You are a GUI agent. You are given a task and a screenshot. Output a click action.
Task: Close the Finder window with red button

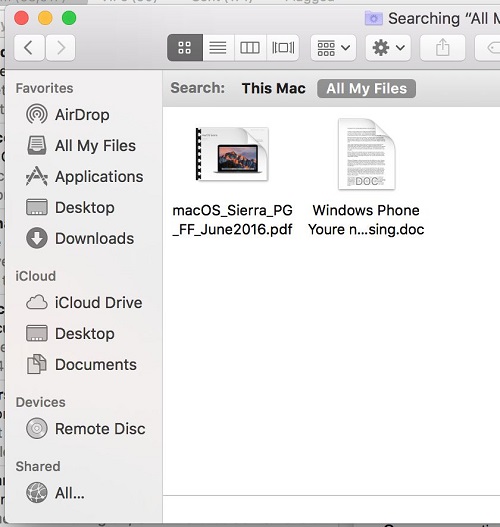point(22,18)
